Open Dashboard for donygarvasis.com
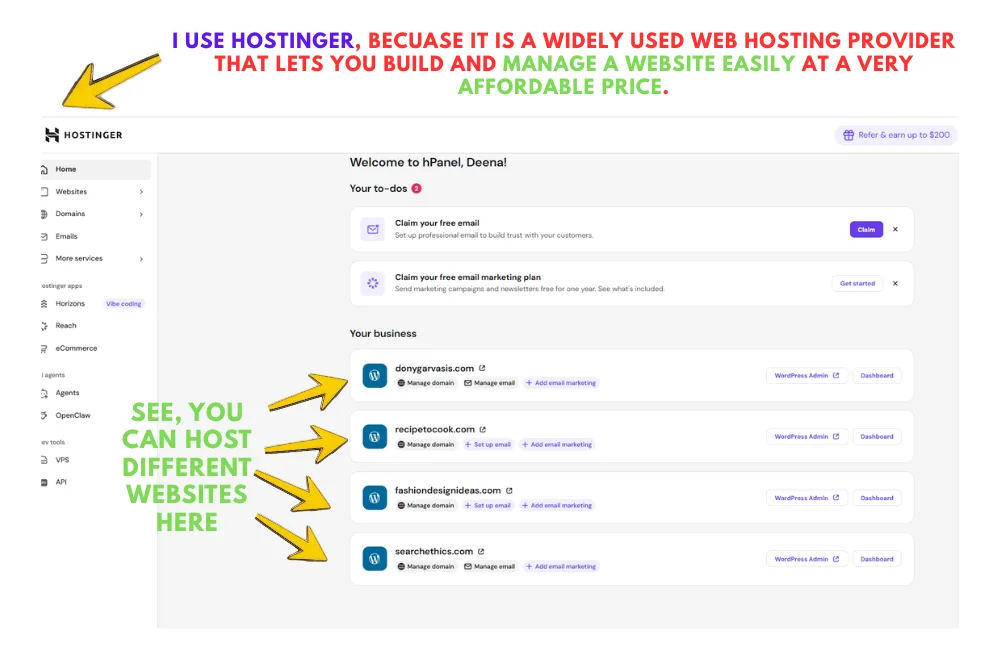 [877, 376]
